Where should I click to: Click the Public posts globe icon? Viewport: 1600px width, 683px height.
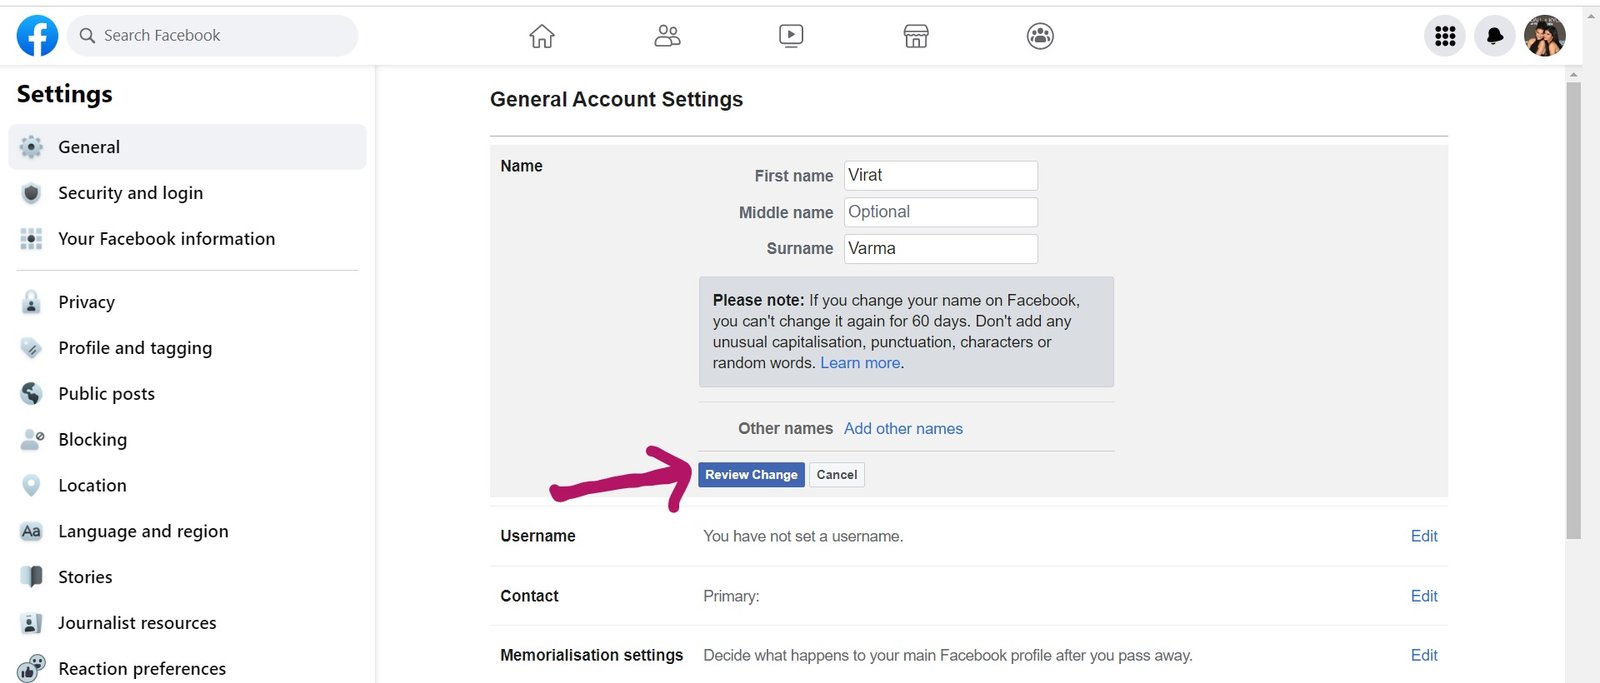(x=31, y=394)
